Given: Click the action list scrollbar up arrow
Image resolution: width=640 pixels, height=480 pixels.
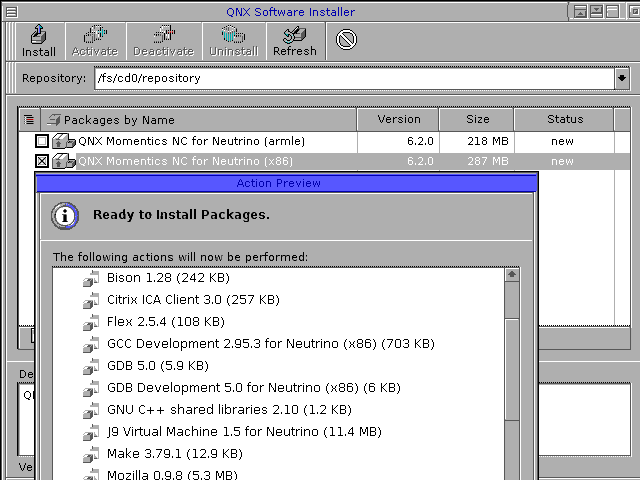Looking at the screenshot, I should point(512,274).
